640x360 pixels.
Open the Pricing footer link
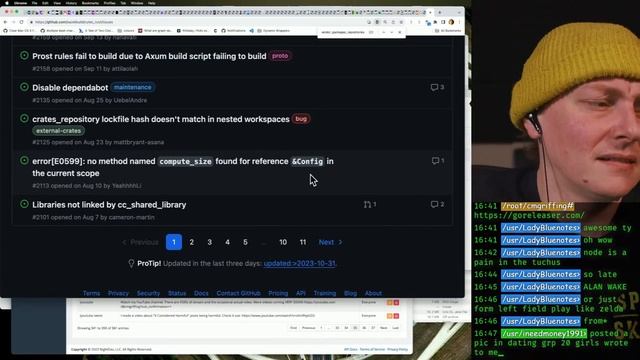[278, 293]
